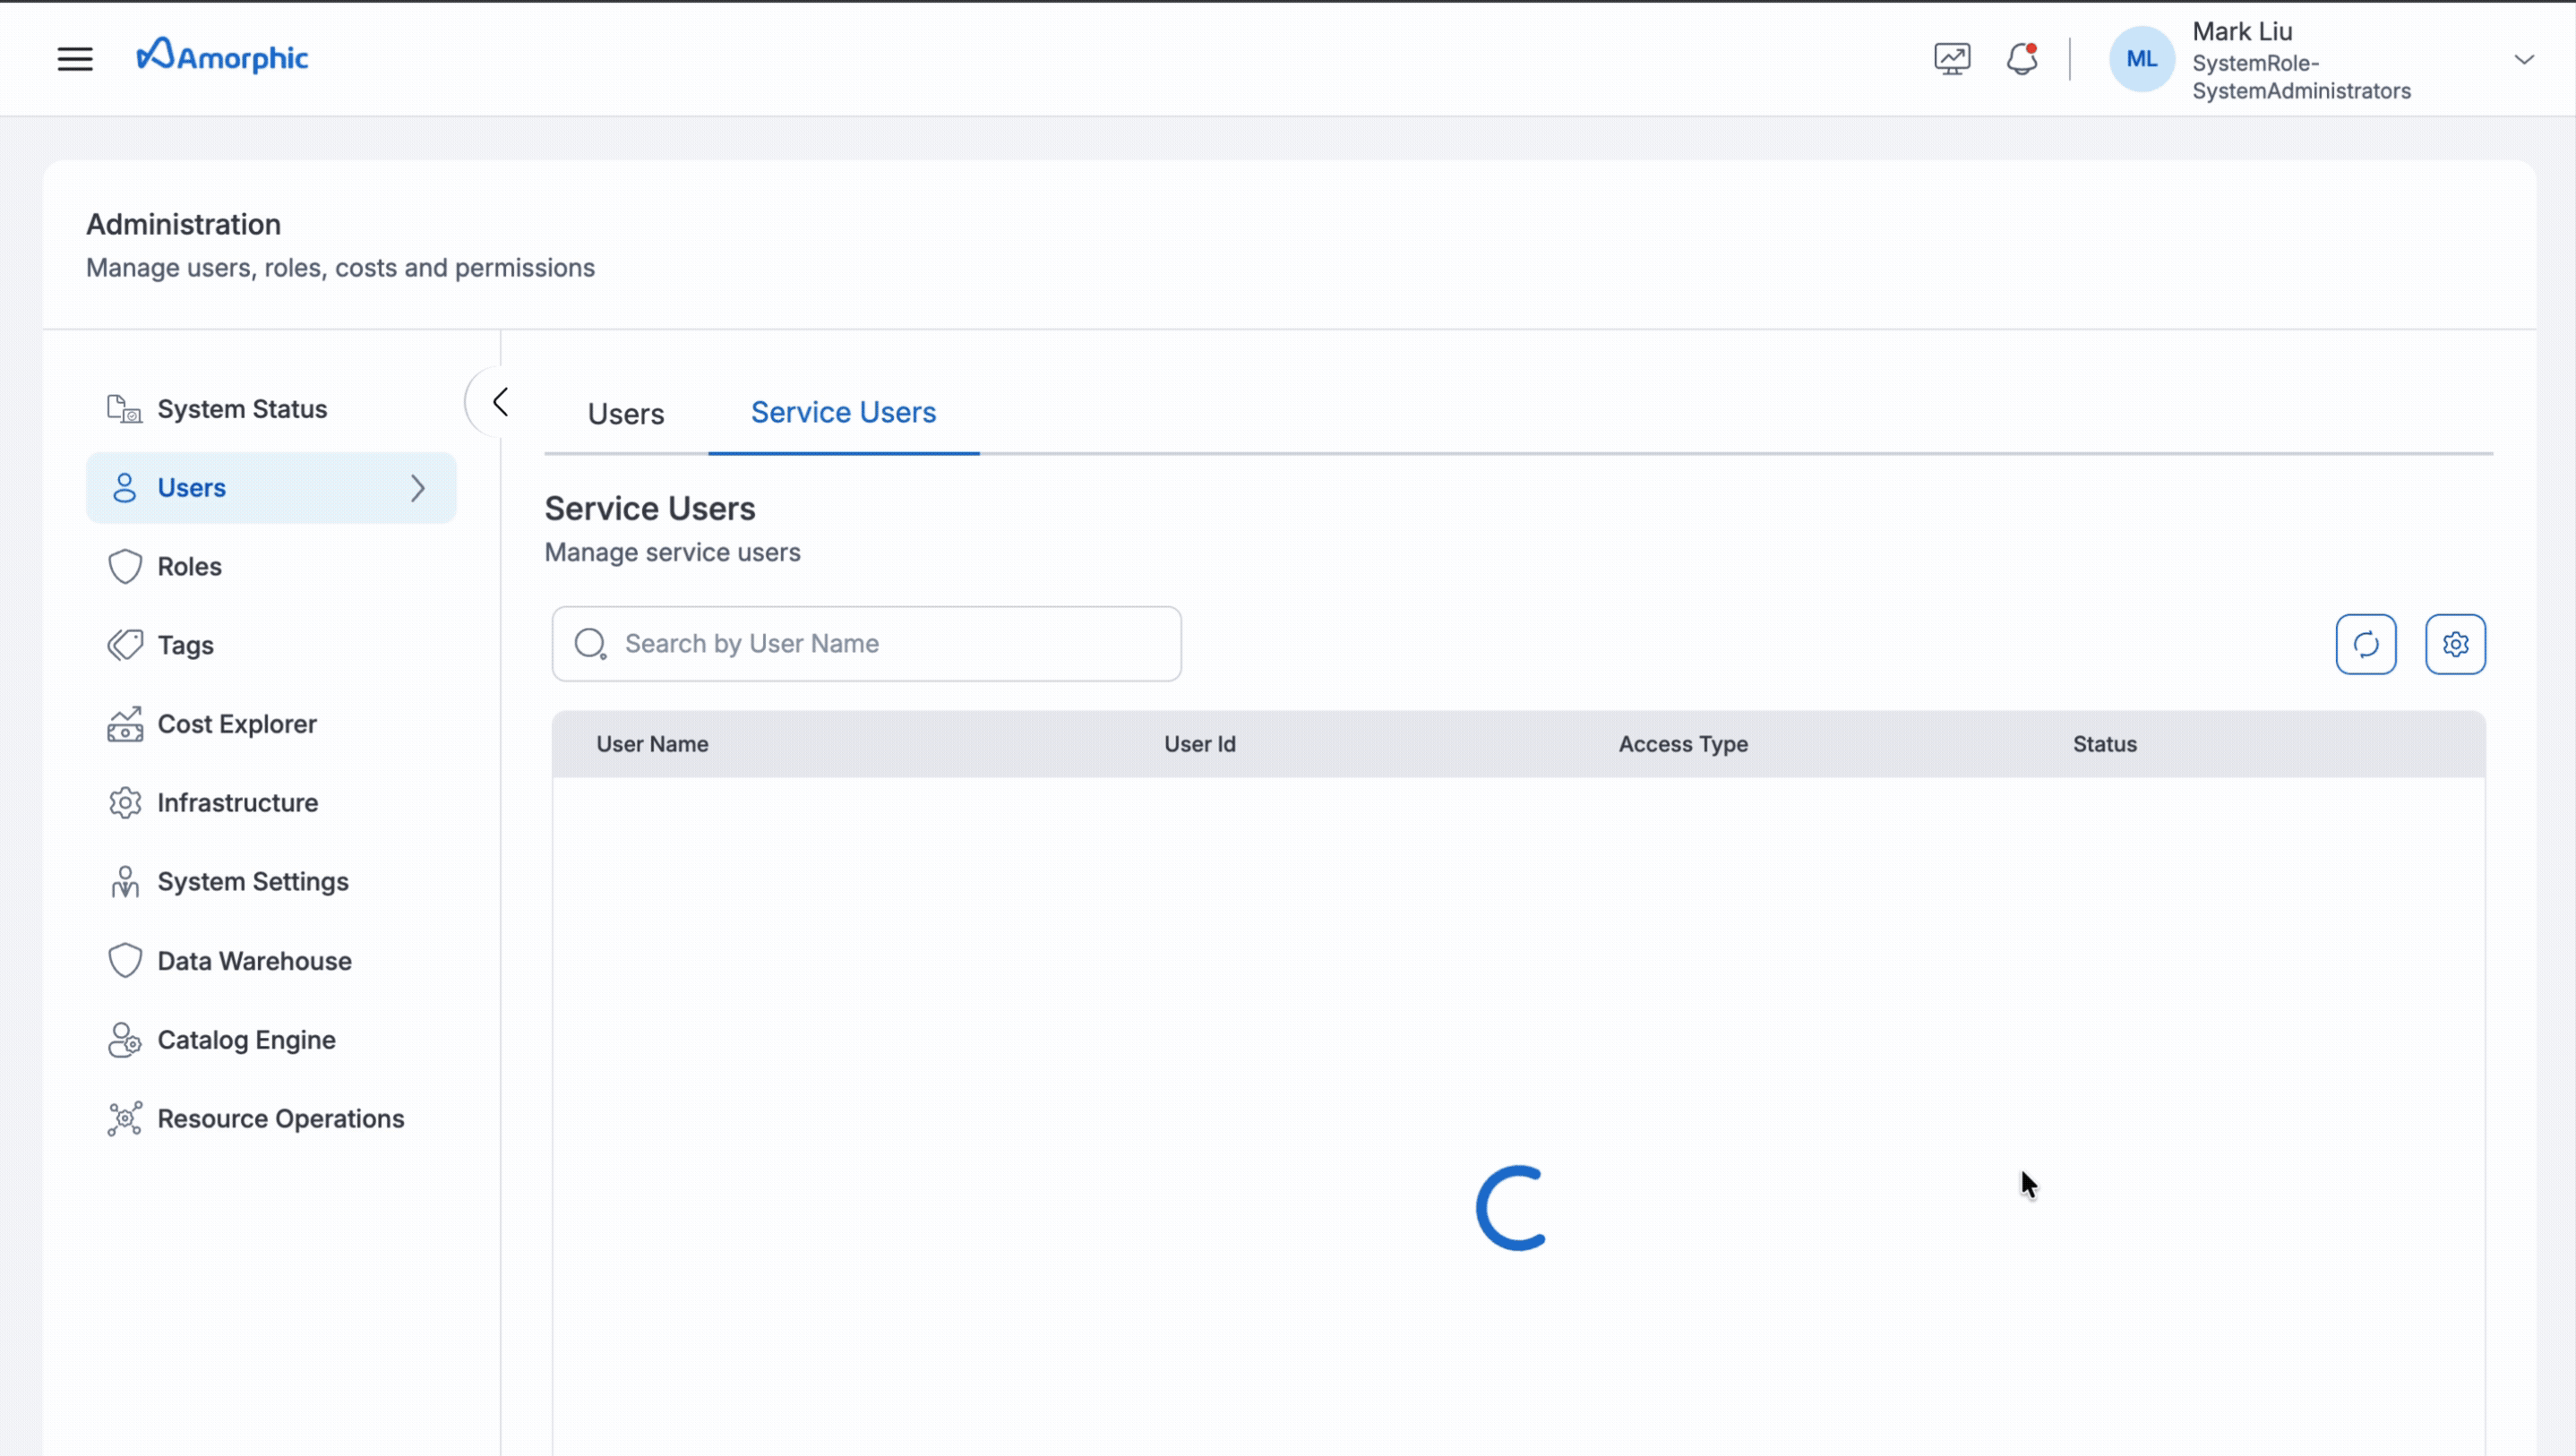
Task: Open the monitor chart icon in header
Action: pos(1951,59)
